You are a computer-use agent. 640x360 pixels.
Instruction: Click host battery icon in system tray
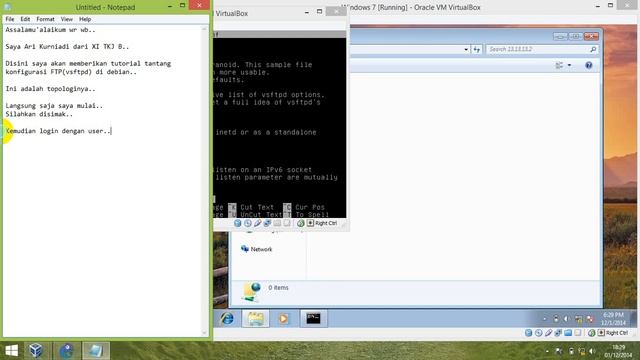(571, 351)
